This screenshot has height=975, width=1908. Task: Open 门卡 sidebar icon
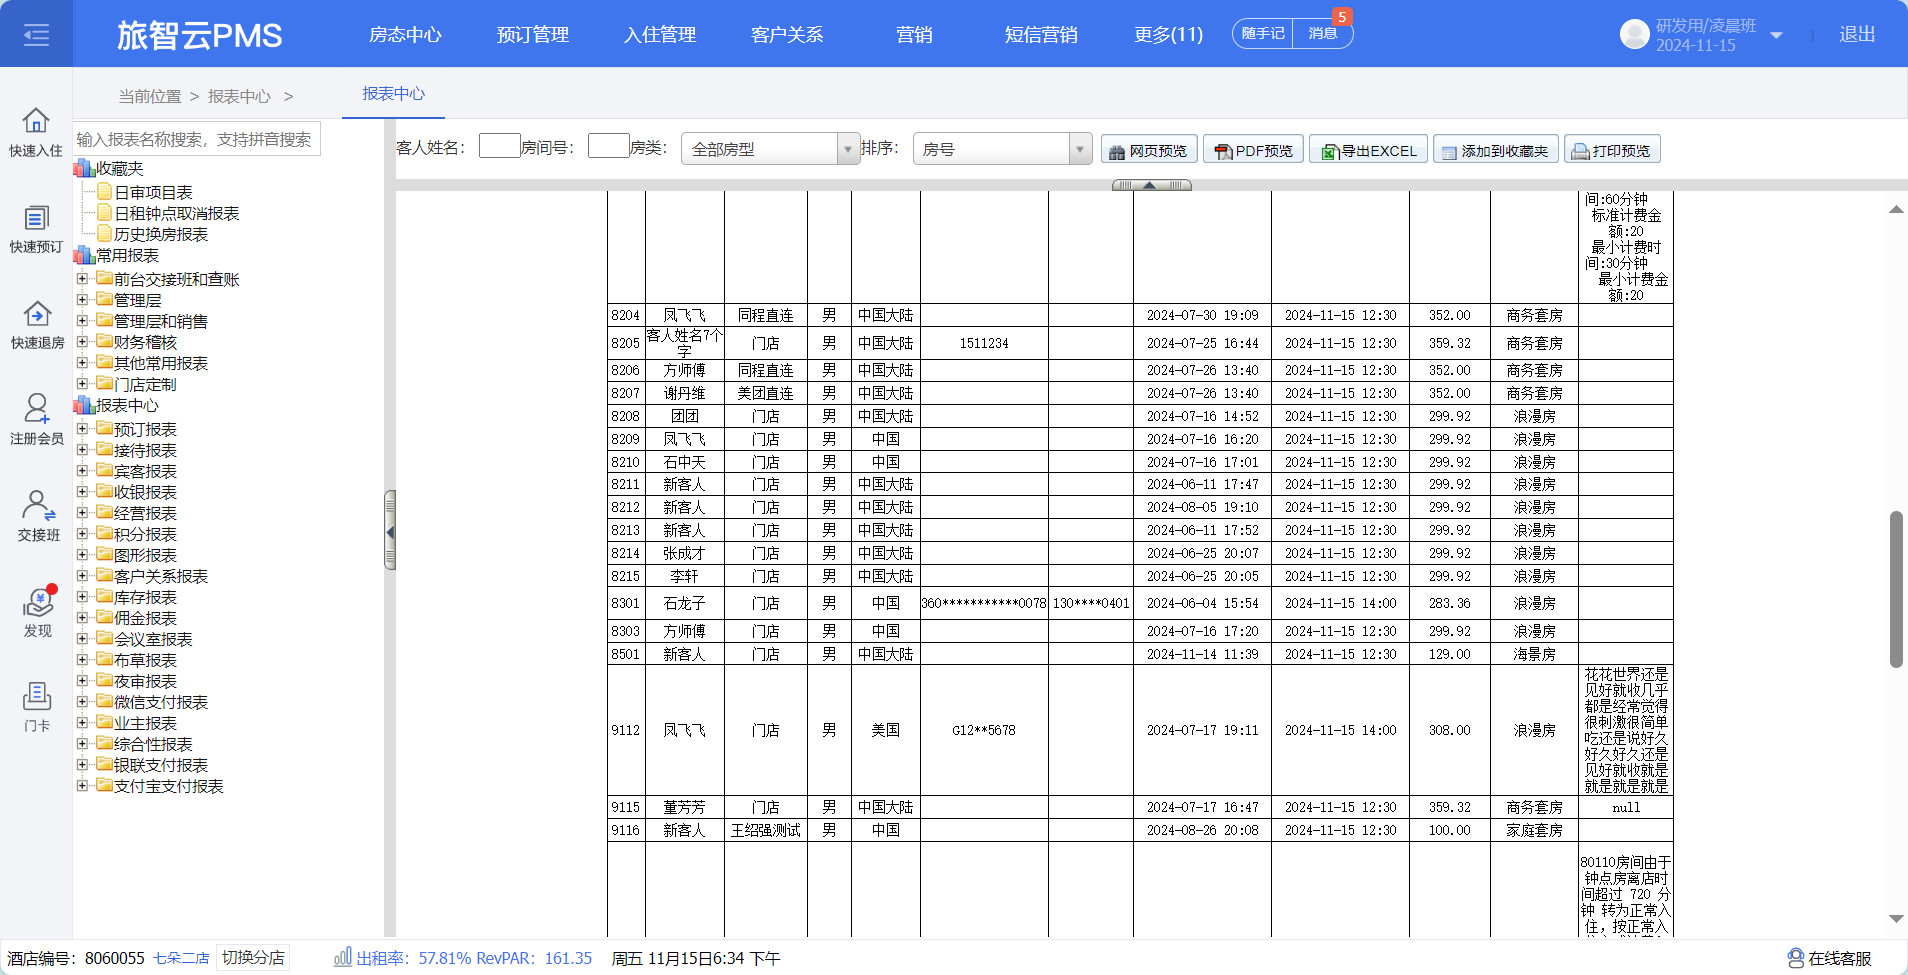coord(37,696)
